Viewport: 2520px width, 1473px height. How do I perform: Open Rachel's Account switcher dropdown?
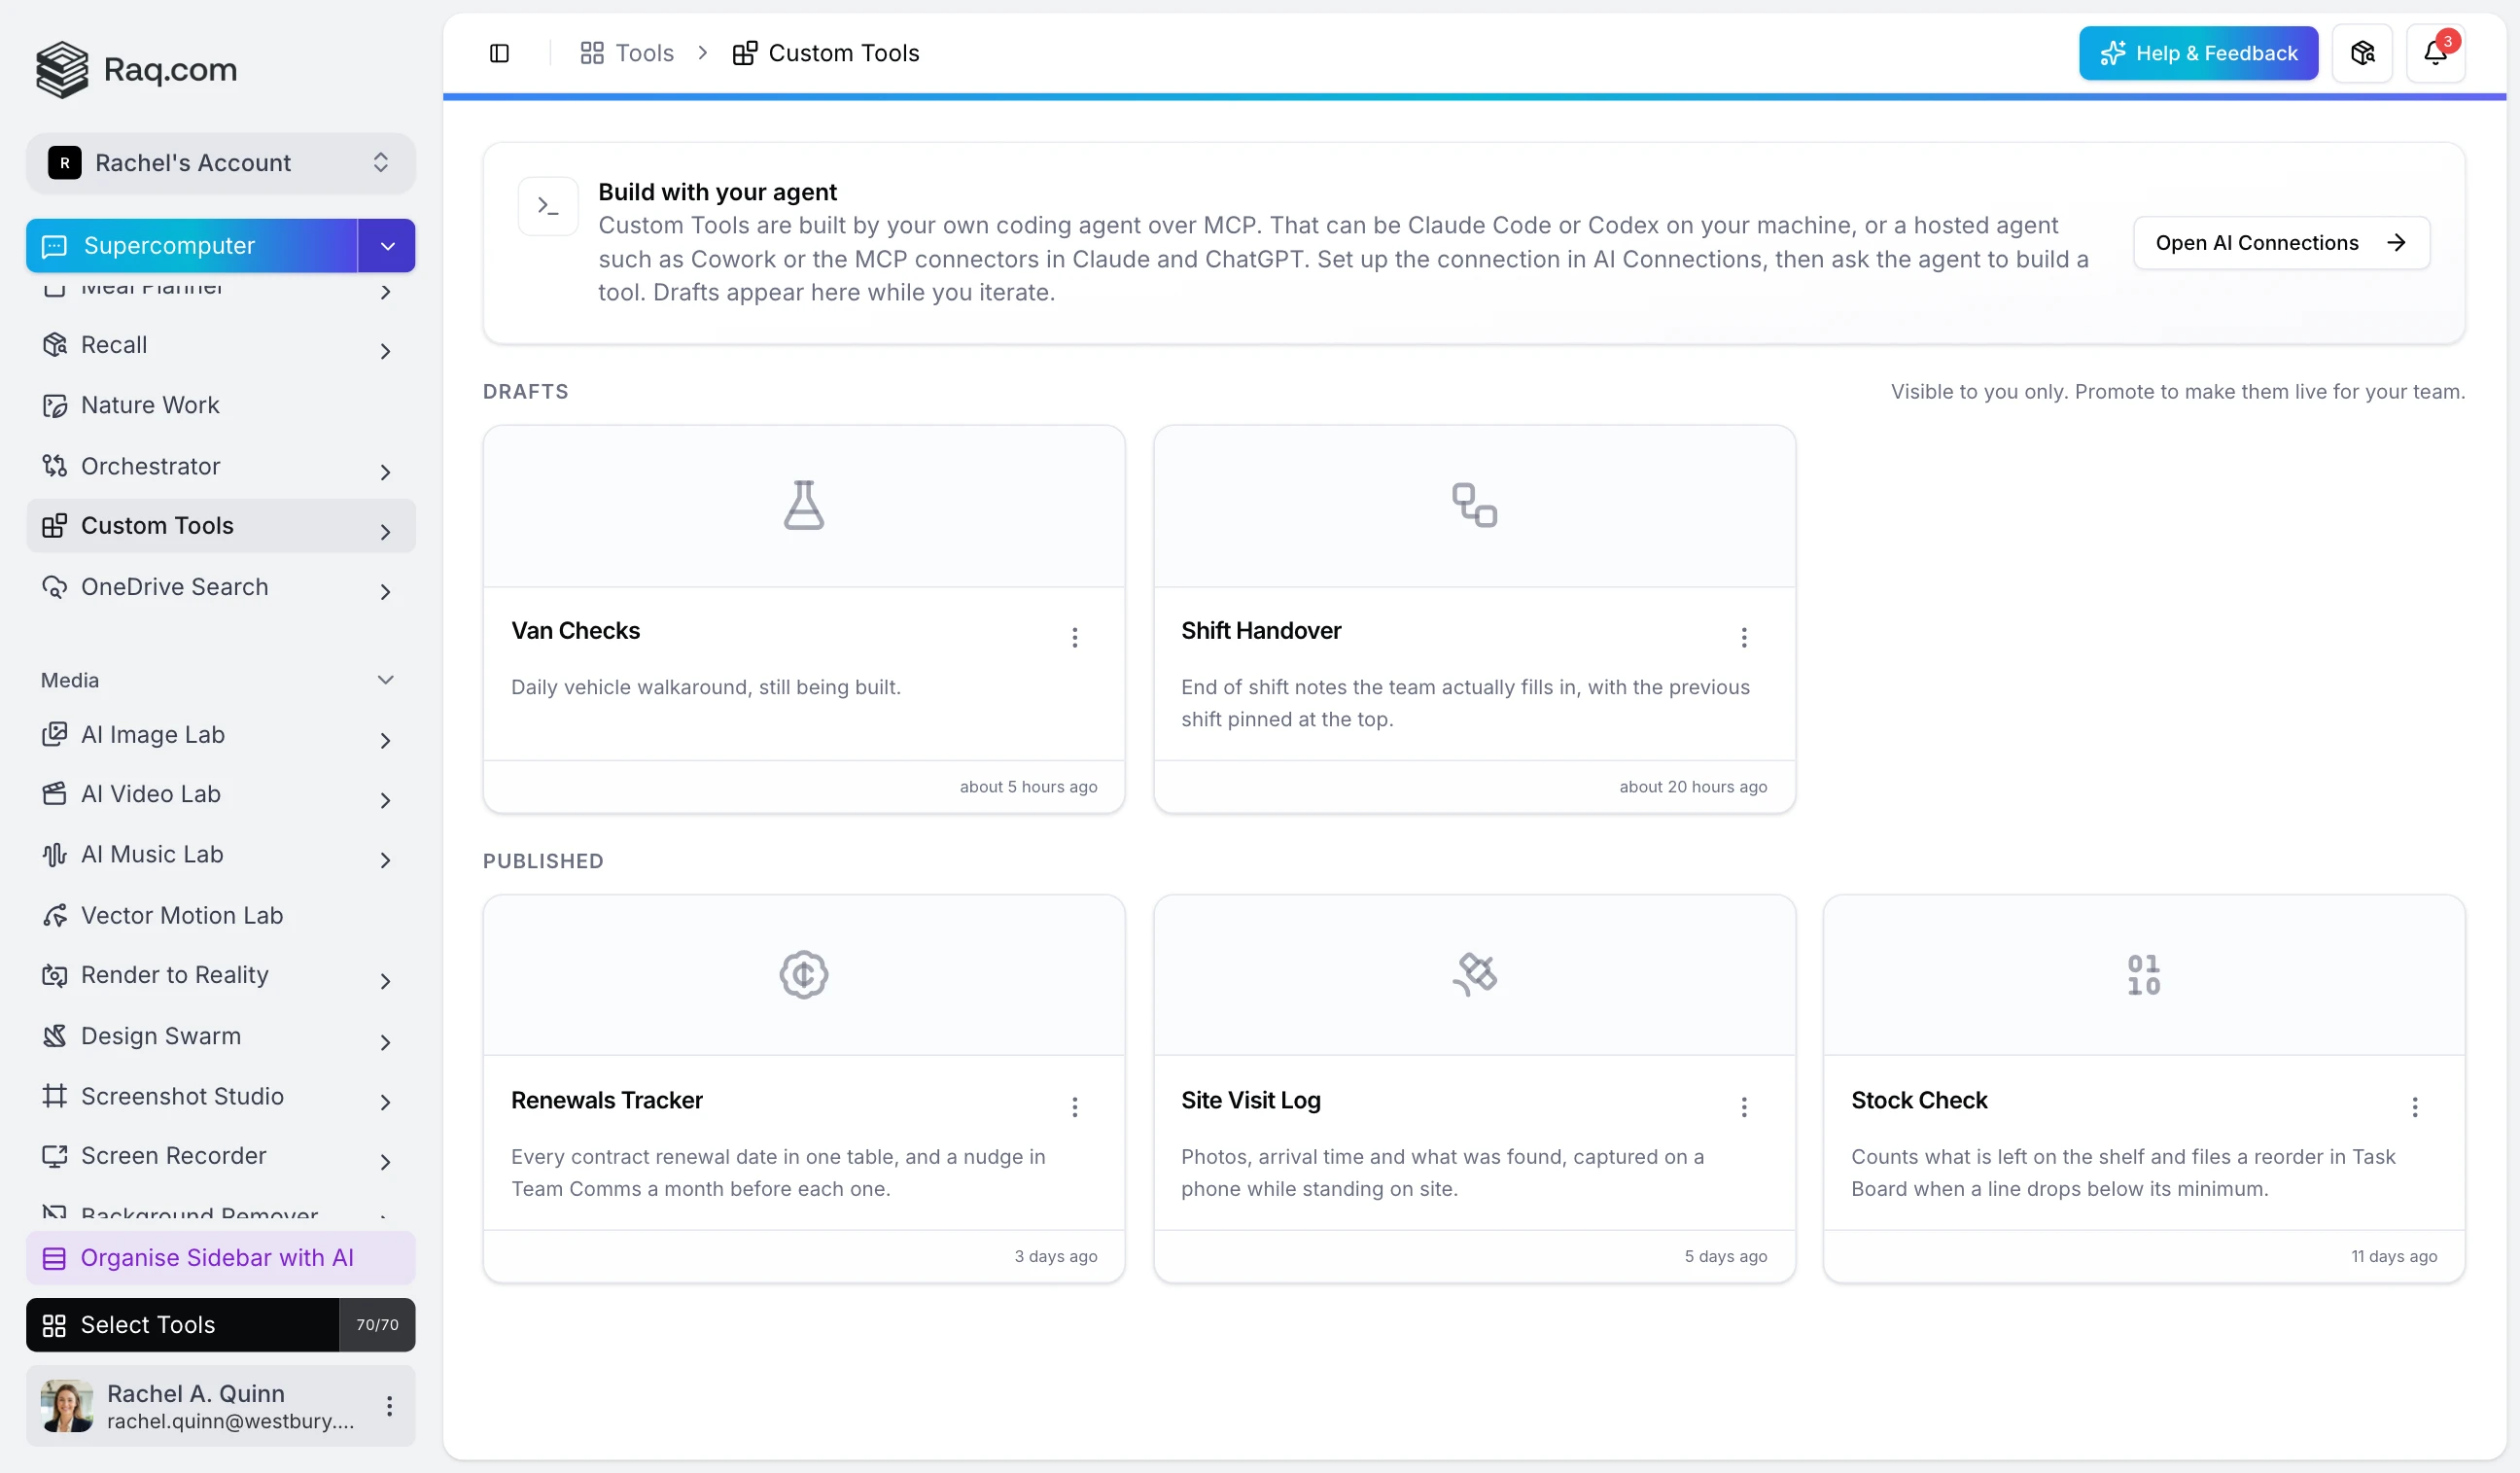220,163
